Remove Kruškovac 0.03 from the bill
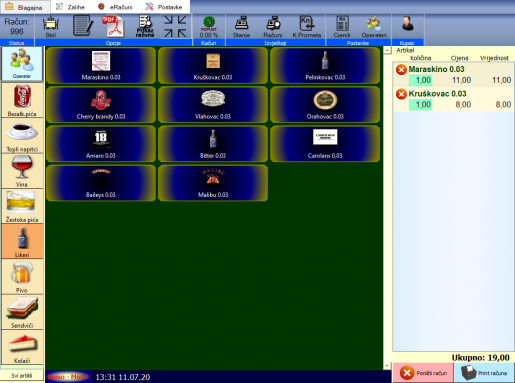 401,94
